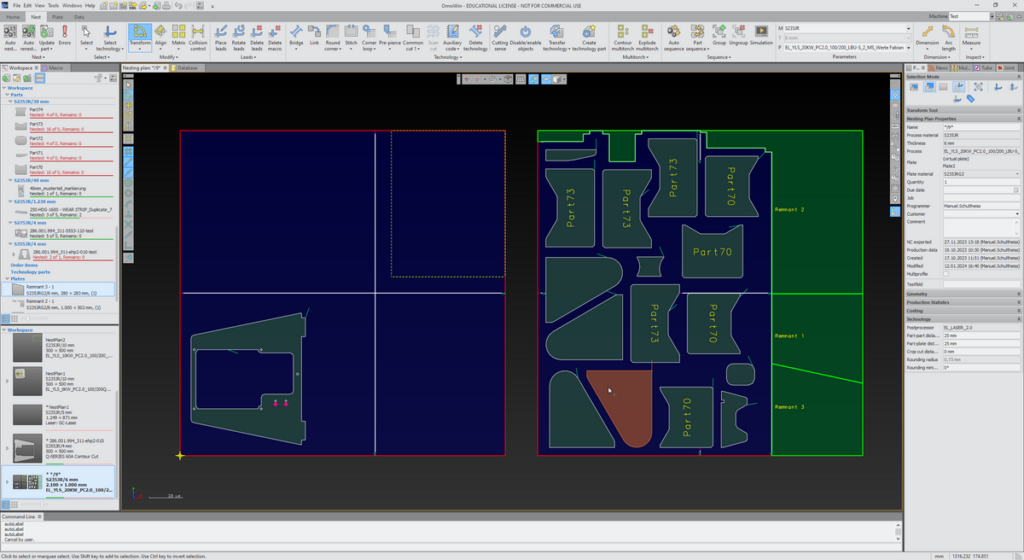Open the Errors tool in ribbon
The width and height of the screenshot is (1024, 560).
pyautogui.click(x=64, y=34)
